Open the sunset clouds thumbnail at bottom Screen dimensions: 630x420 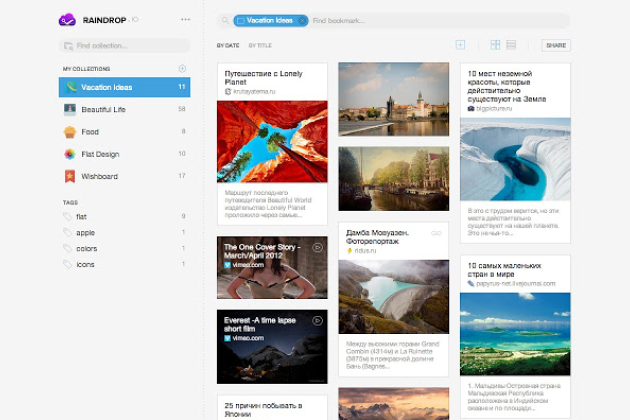click(x=393, y=404)
